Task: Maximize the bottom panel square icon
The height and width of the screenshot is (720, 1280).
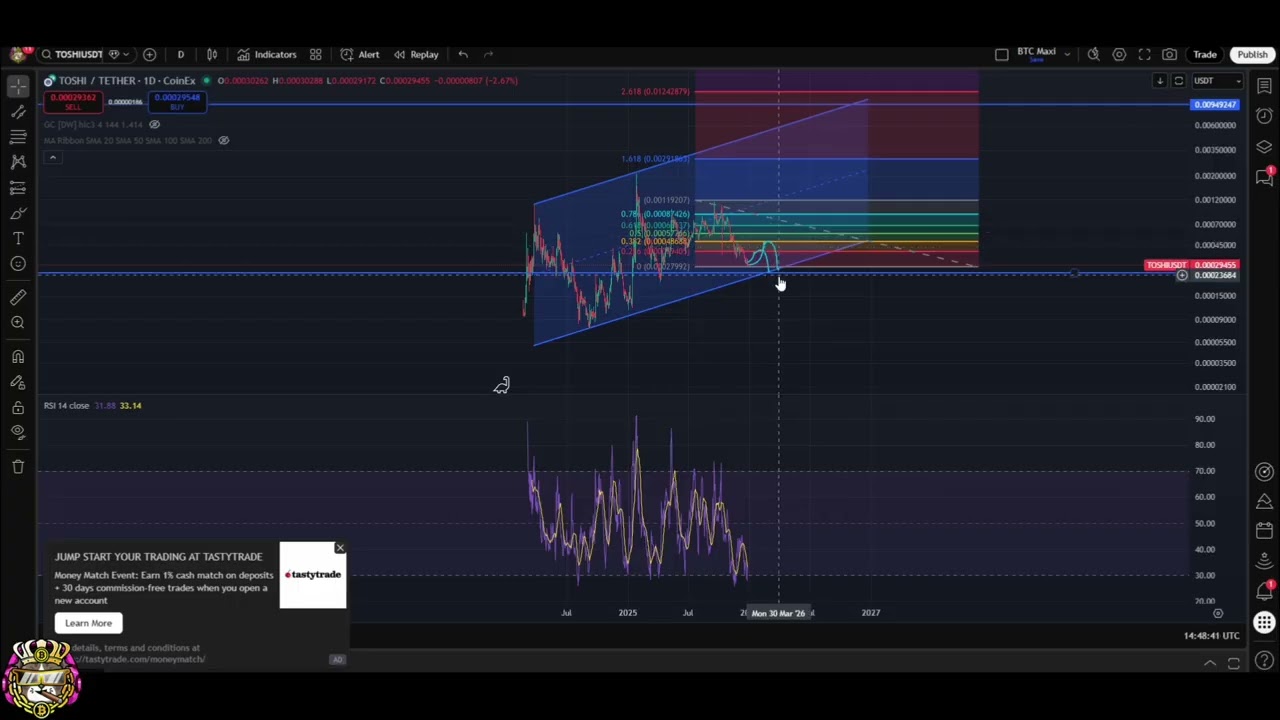Action: [x=1234, y=663]
